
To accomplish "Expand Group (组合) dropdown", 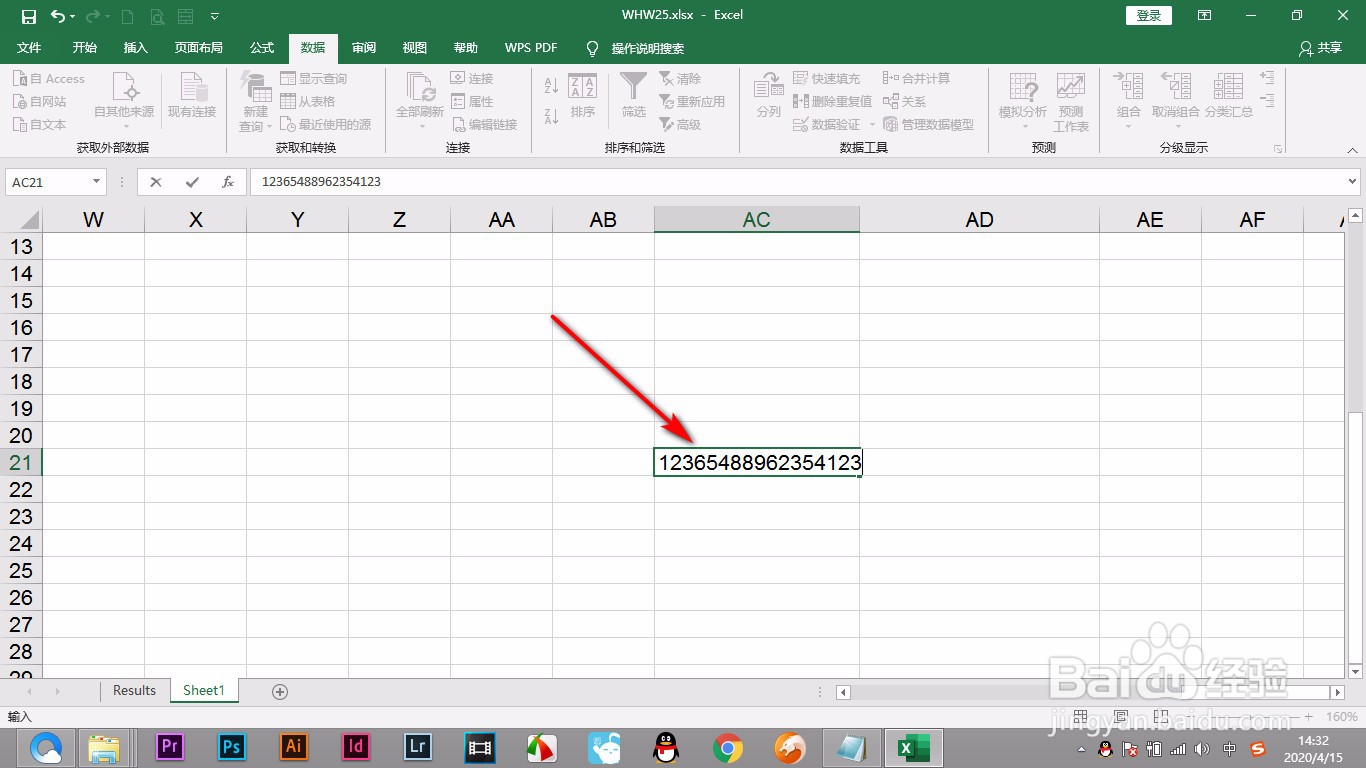I will [x=1129, y=127].
